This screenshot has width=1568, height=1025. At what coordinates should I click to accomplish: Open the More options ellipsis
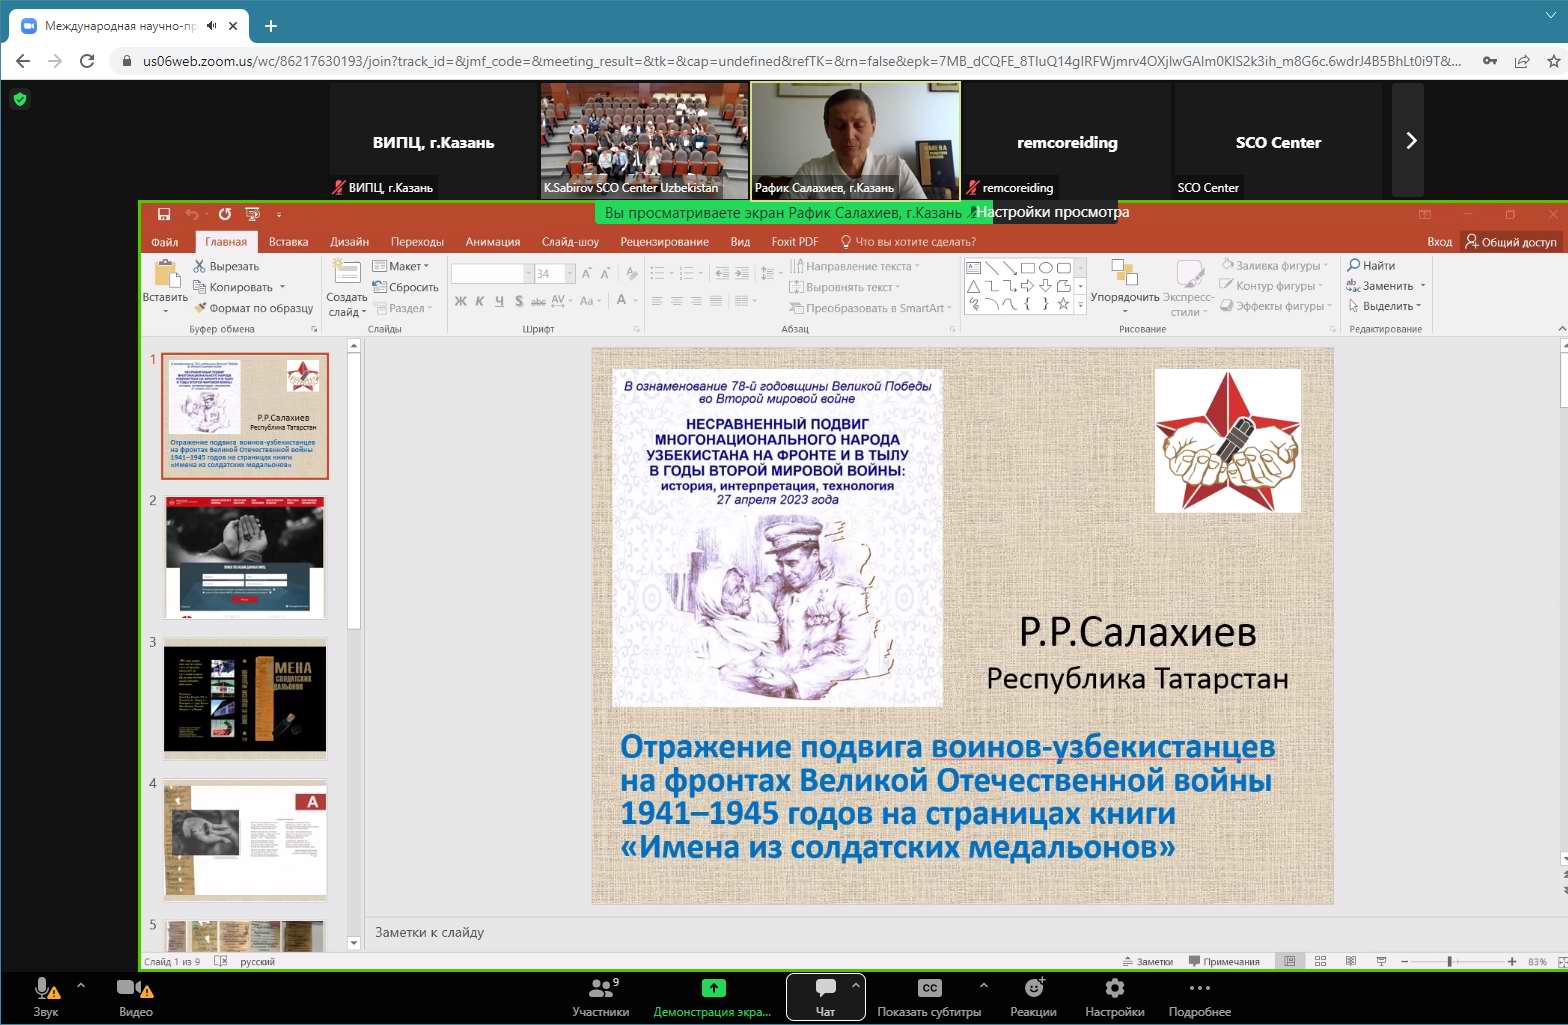(x=1199, y=996)
